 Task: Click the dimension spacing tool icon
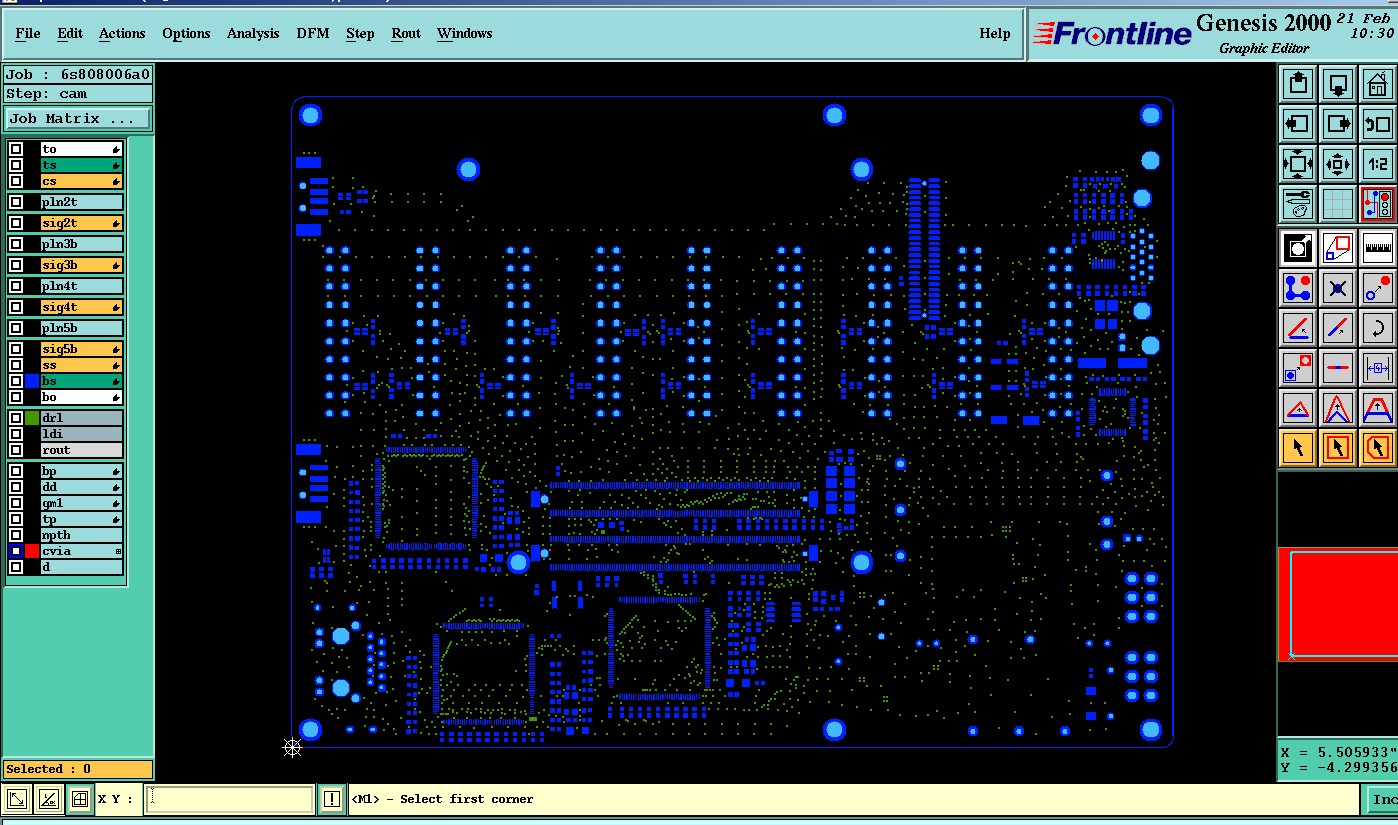(1378, 368)
